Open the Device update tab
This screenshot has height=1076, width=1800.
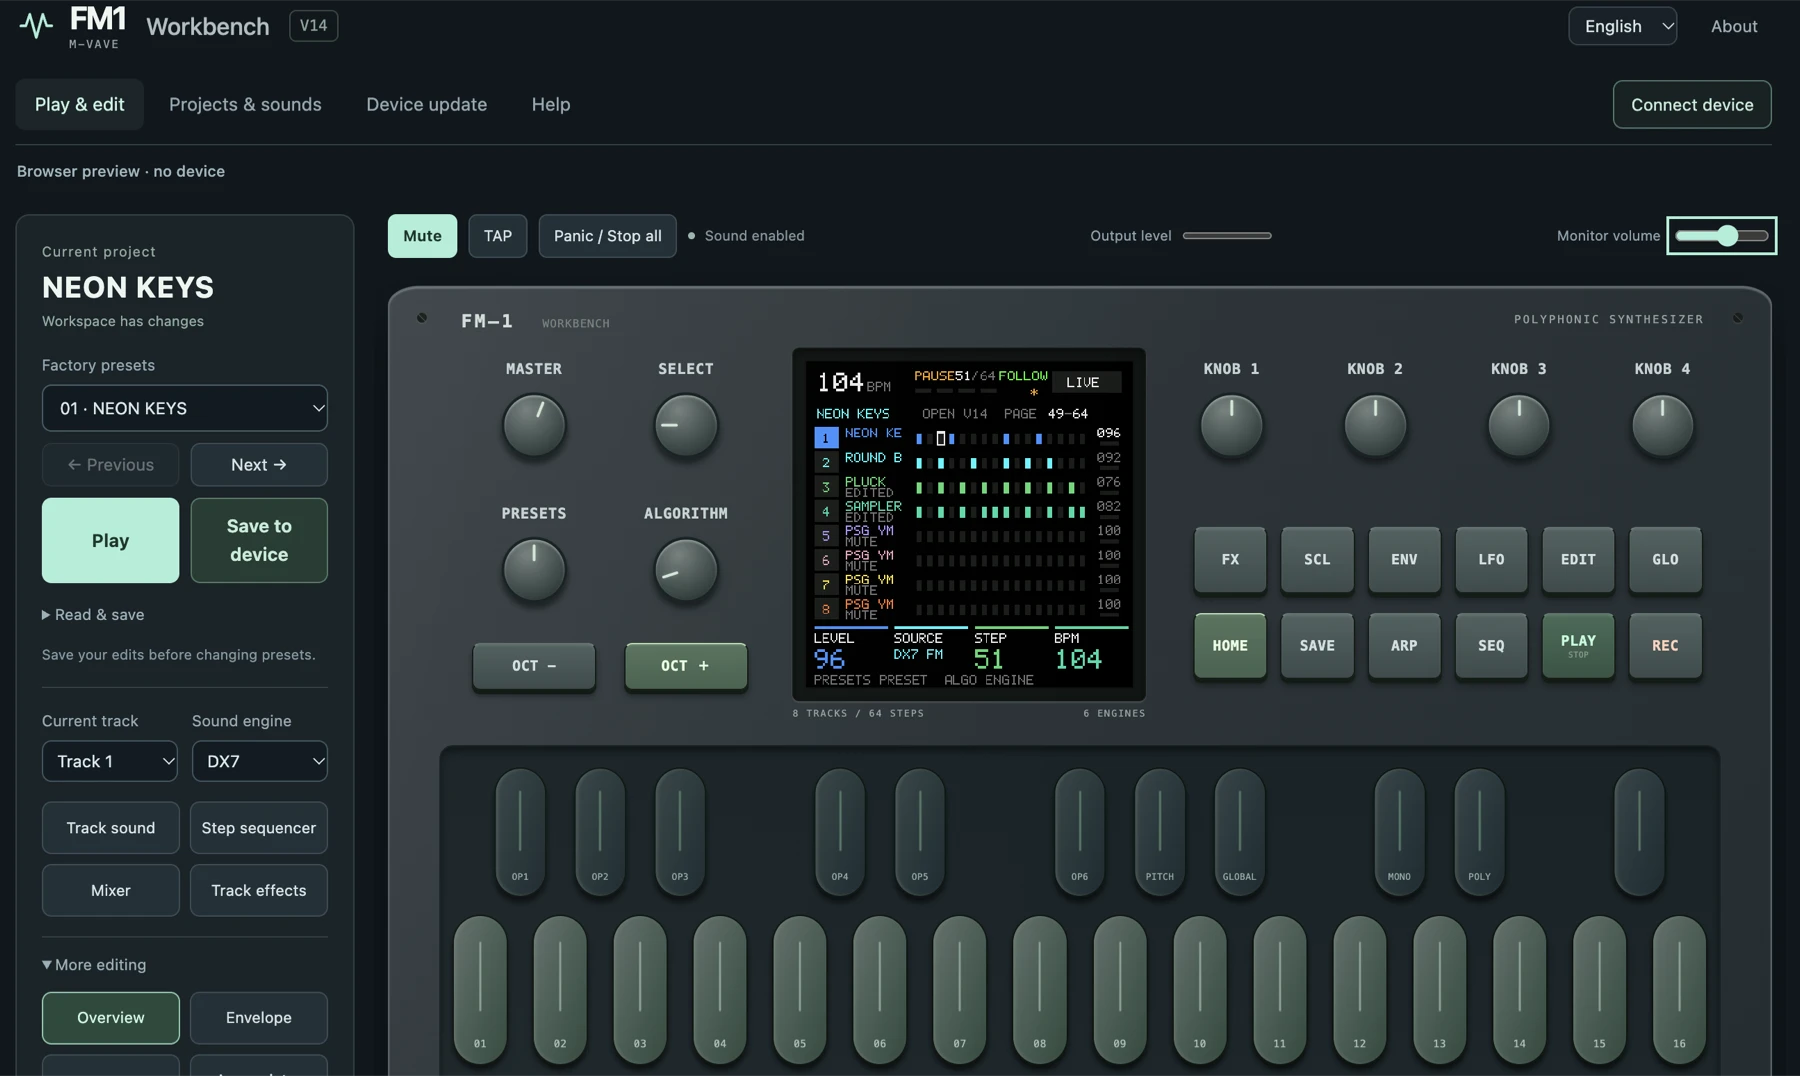(x=426, y=104)
